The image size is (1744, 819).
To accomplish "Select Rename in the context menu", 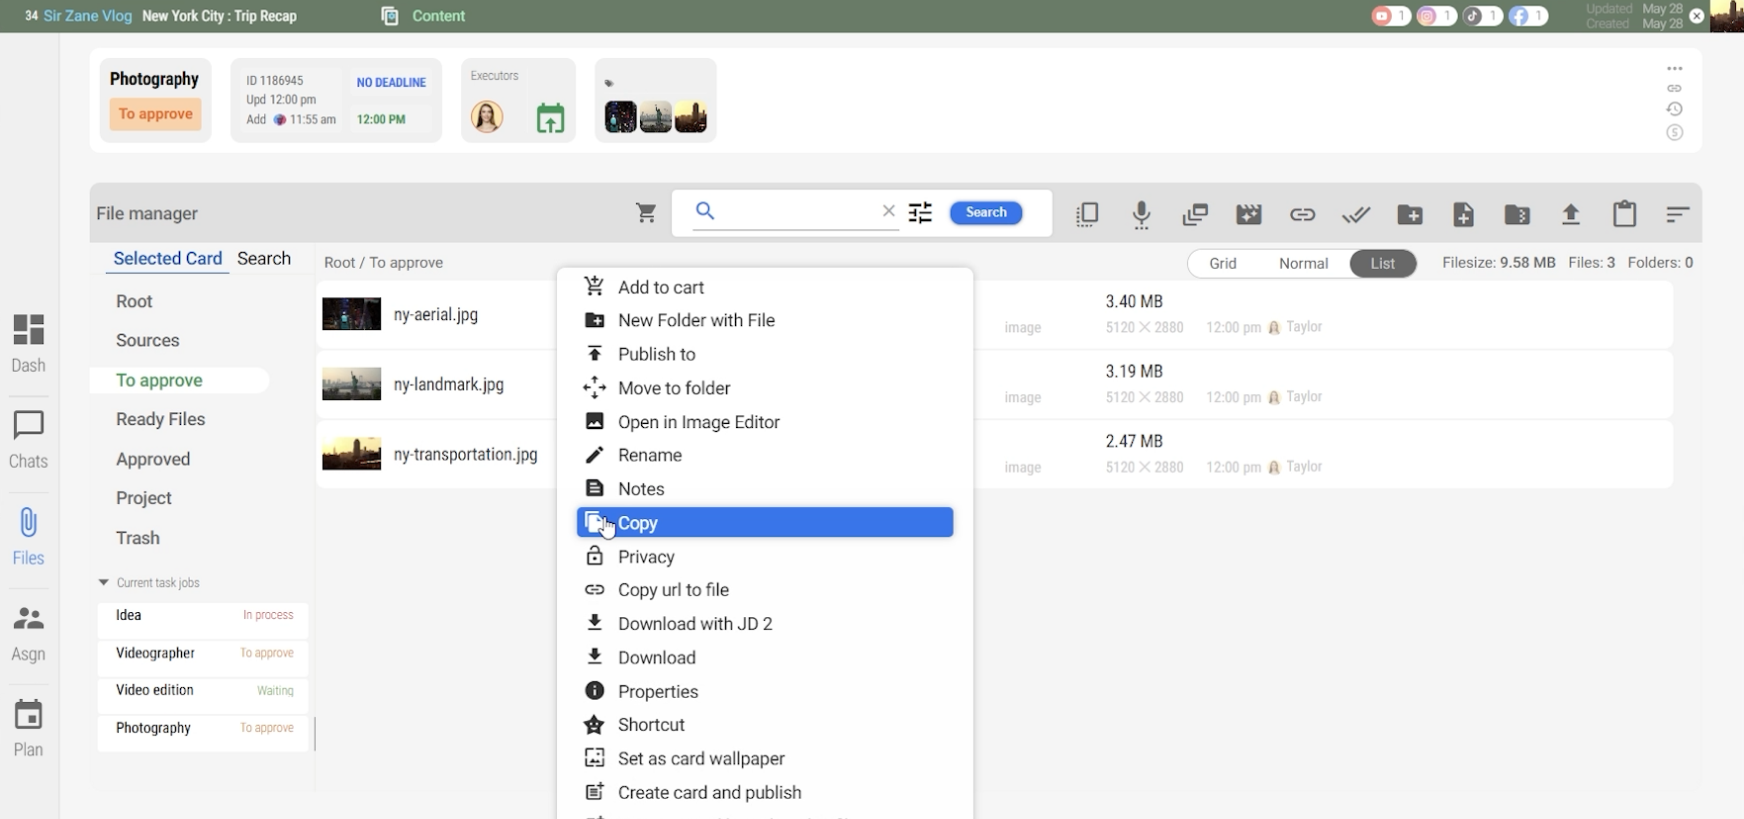I will point(649,455).
